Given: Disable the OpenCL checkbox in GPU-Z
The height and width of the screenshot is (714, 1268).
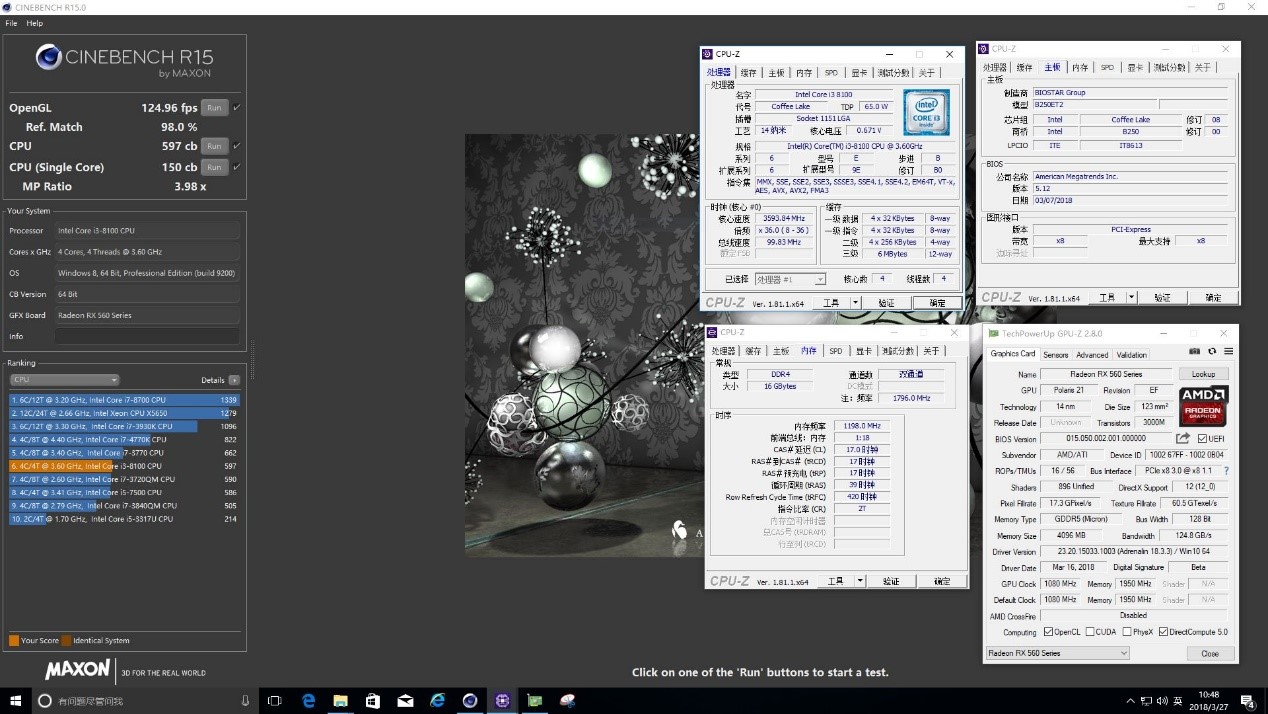Looking at the screenshot, I should tap(1048, 631).
